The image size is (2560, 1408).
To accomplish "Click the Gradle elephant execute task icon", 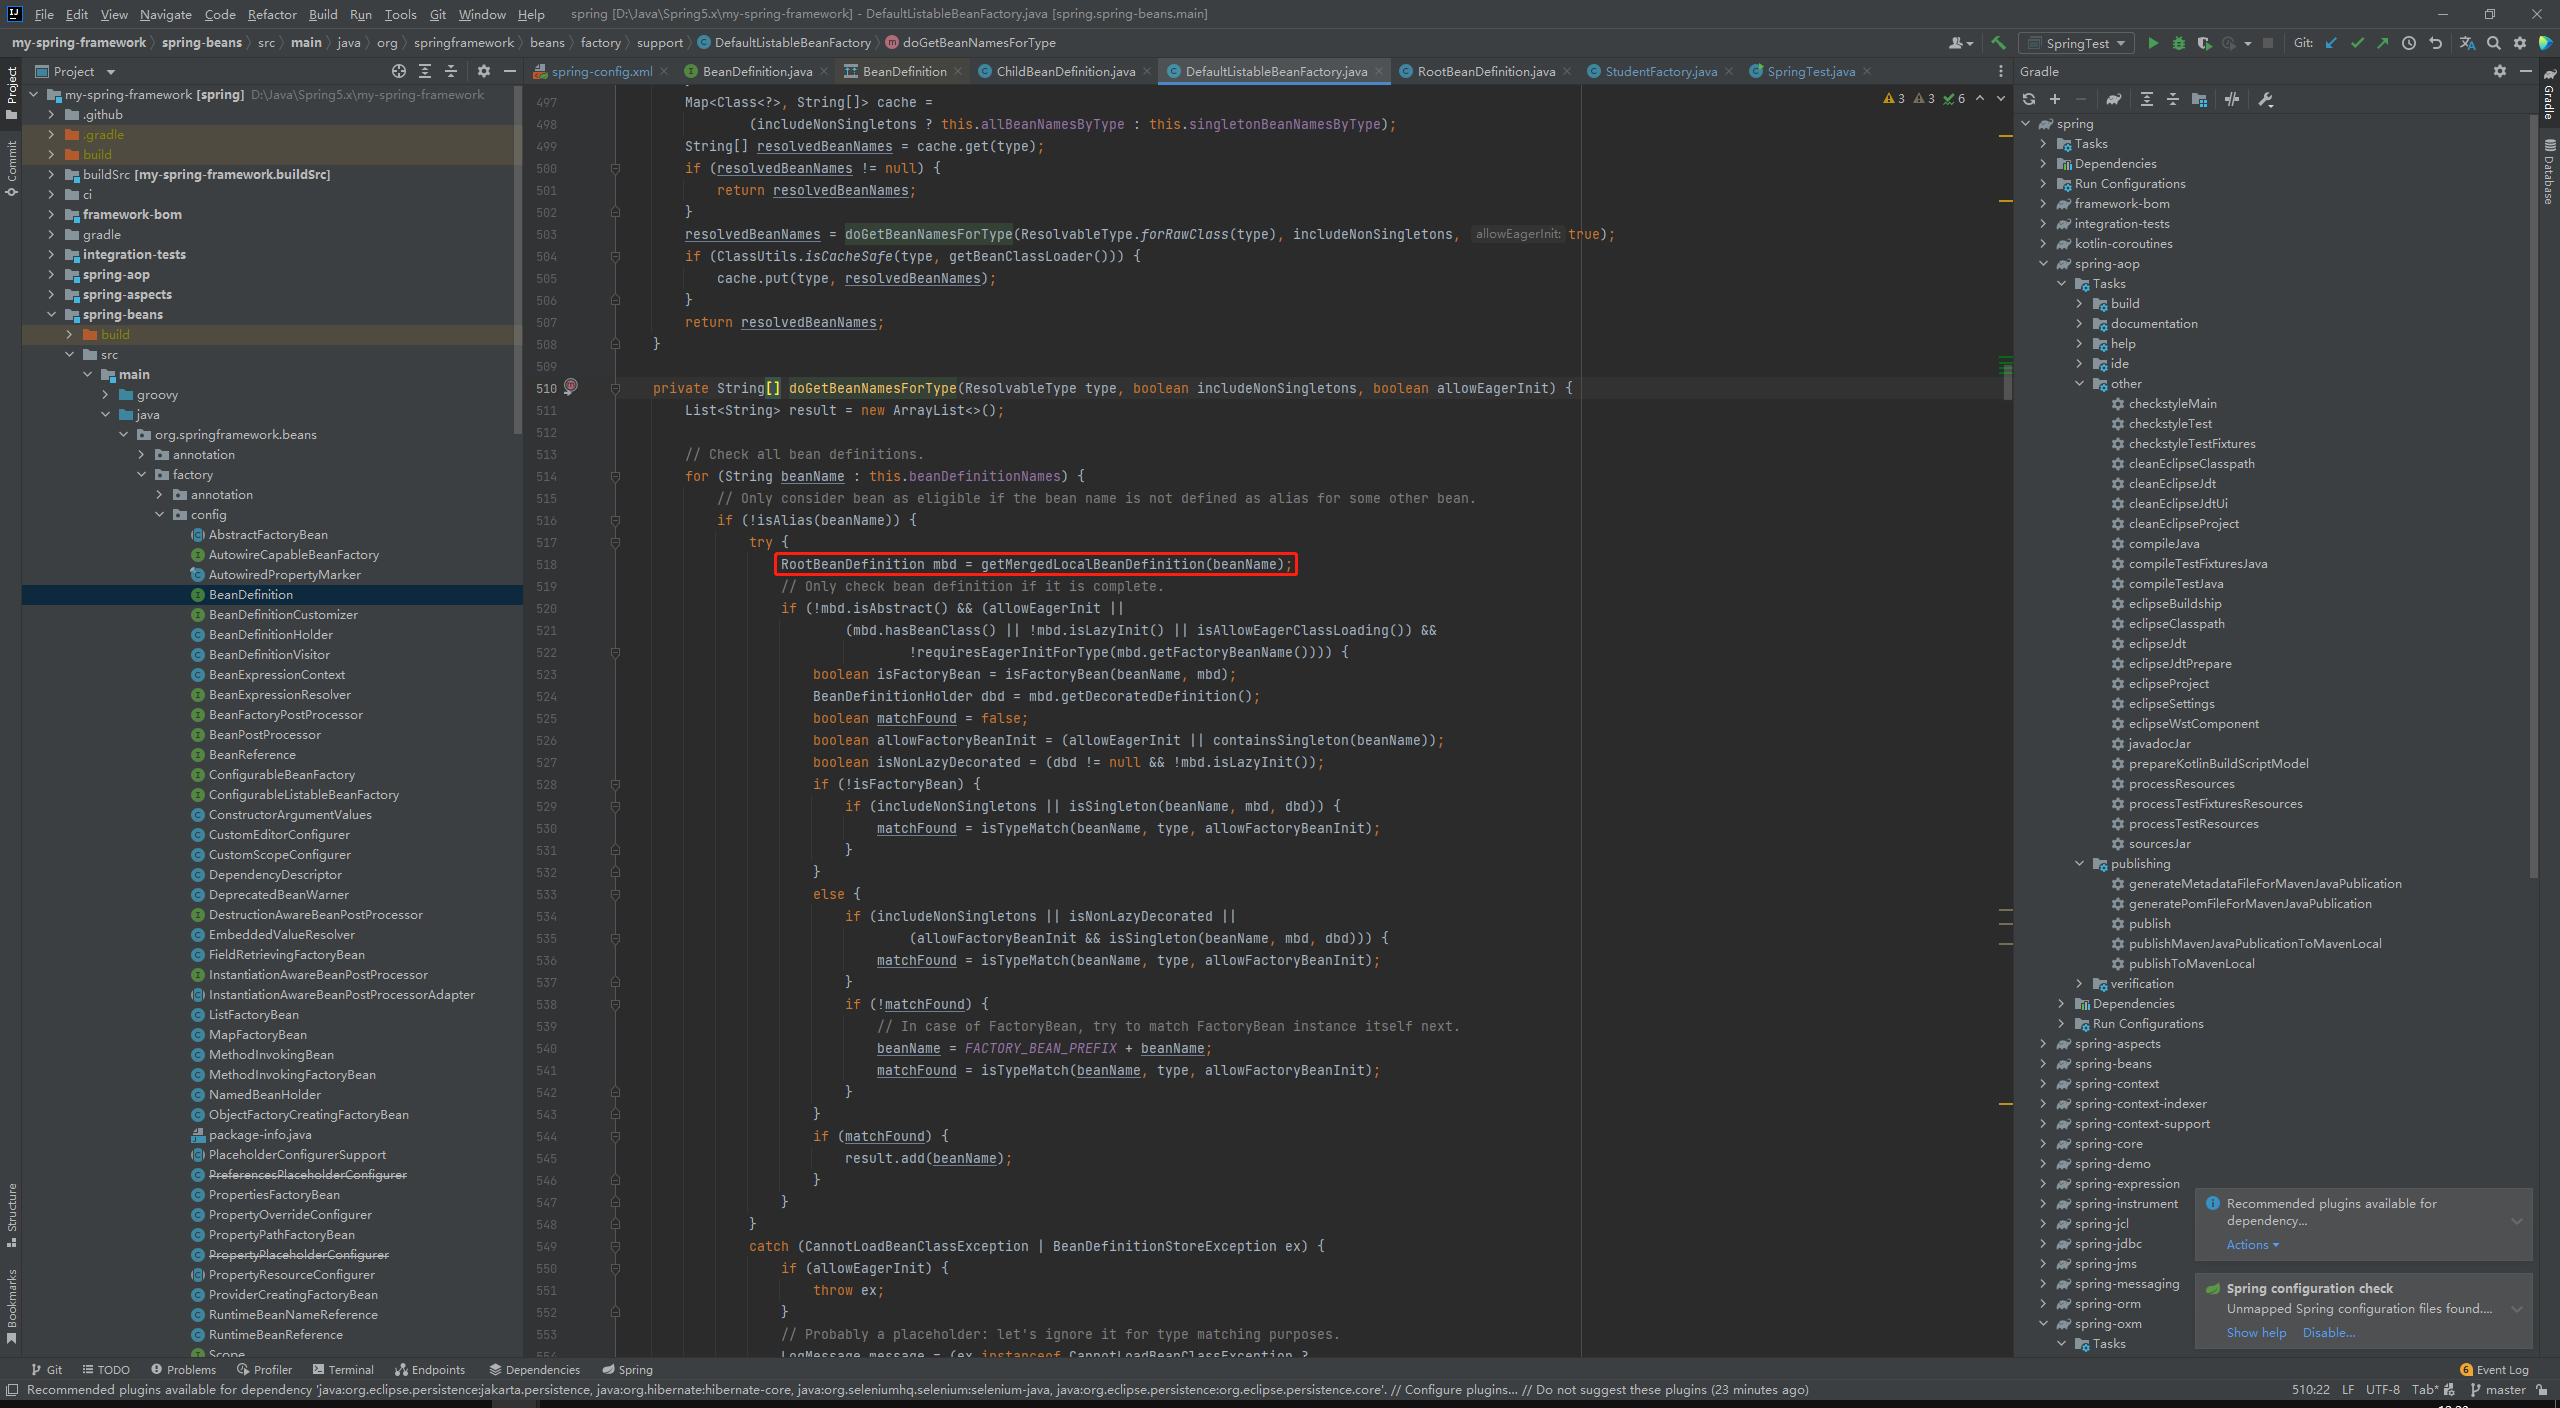I will point(2113,99).
